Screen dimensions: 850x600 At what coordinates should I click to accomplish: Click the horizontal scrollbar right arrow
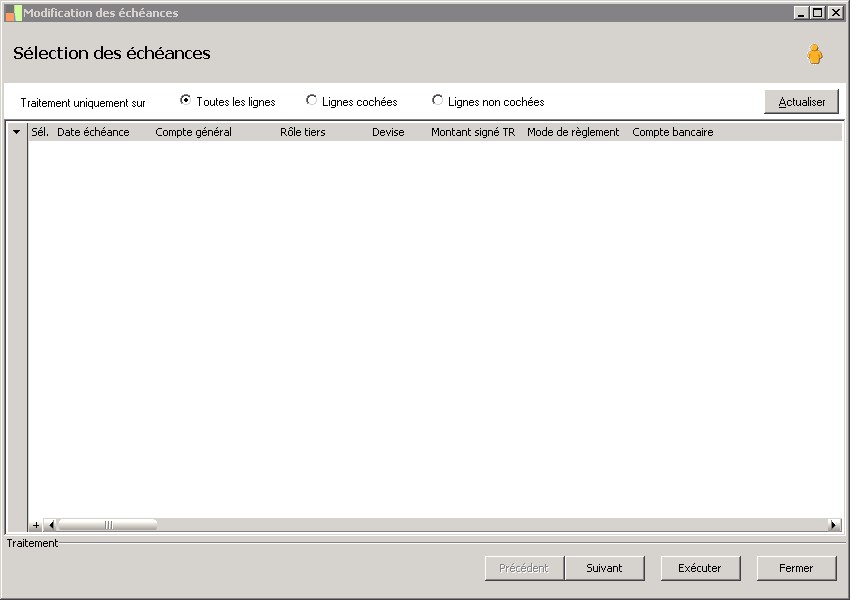834,525
